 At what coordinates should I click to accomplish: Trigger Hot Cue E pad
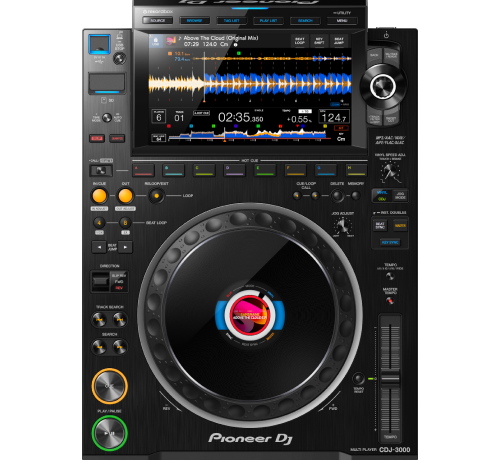265,170
